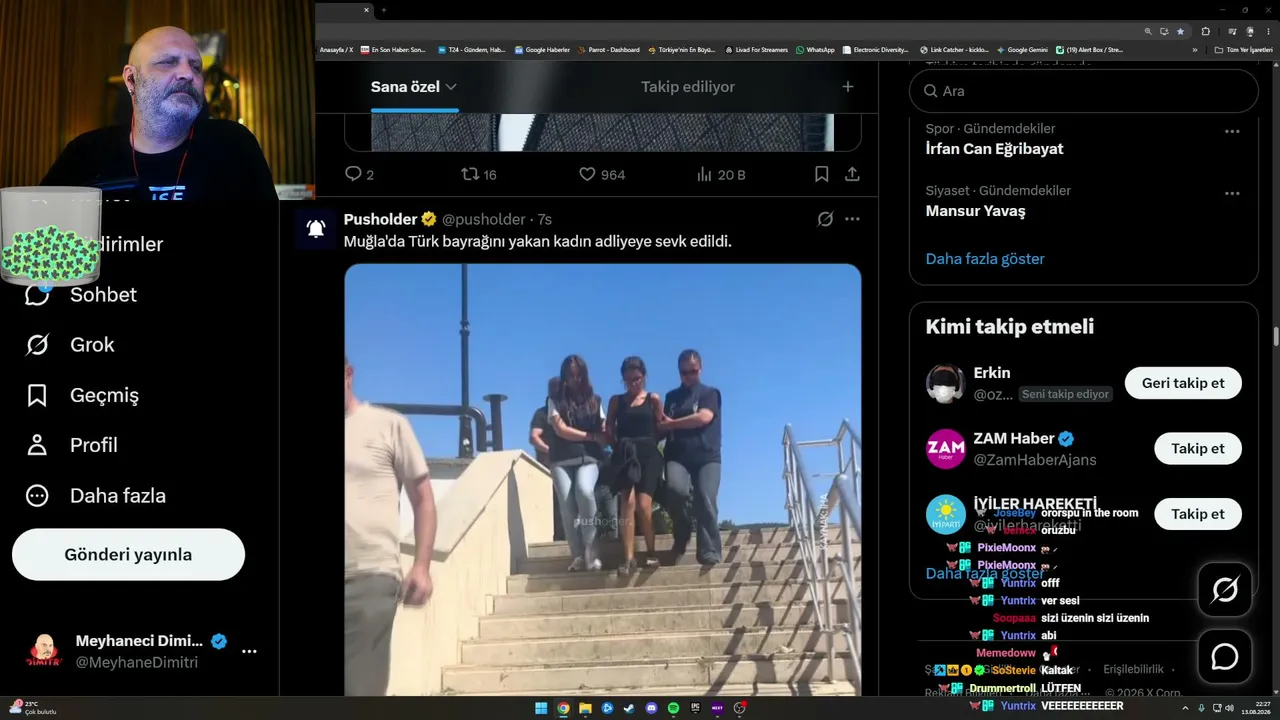Open Erkin's profile avatar
Screen dimensions: 1280x720
point(945,383)
